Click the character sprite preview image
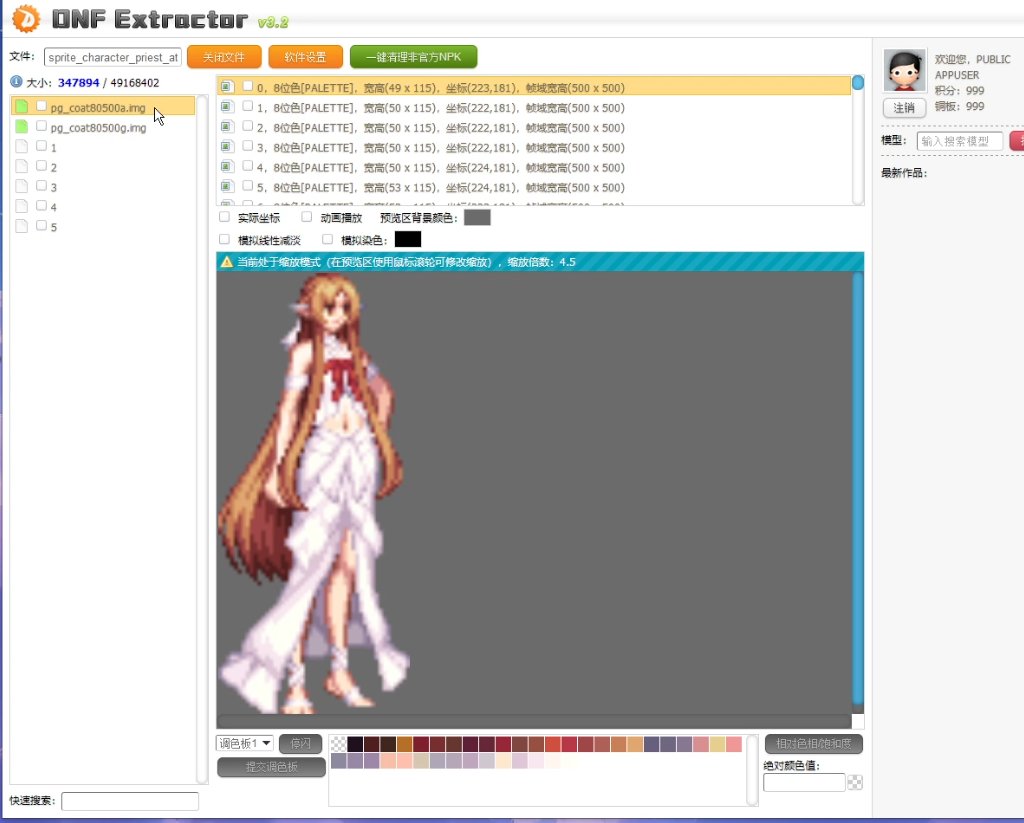 (x=313, y=493)
